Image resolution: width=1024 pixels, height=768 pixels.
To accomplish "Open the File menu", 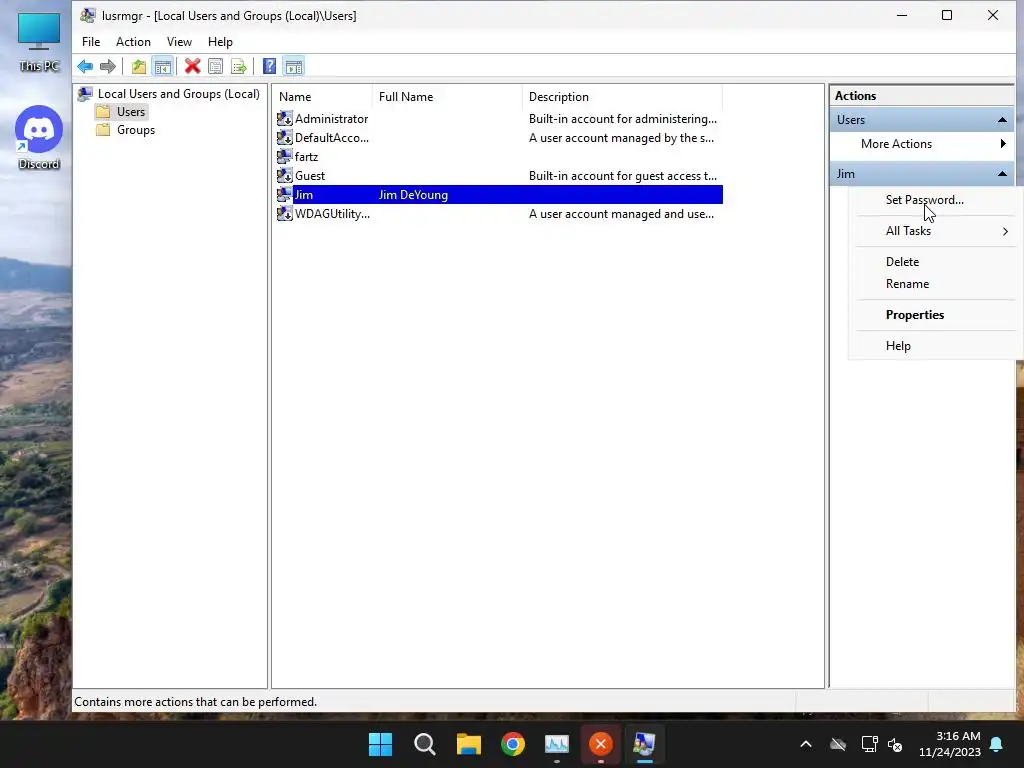I will click(x=91, y=42).
